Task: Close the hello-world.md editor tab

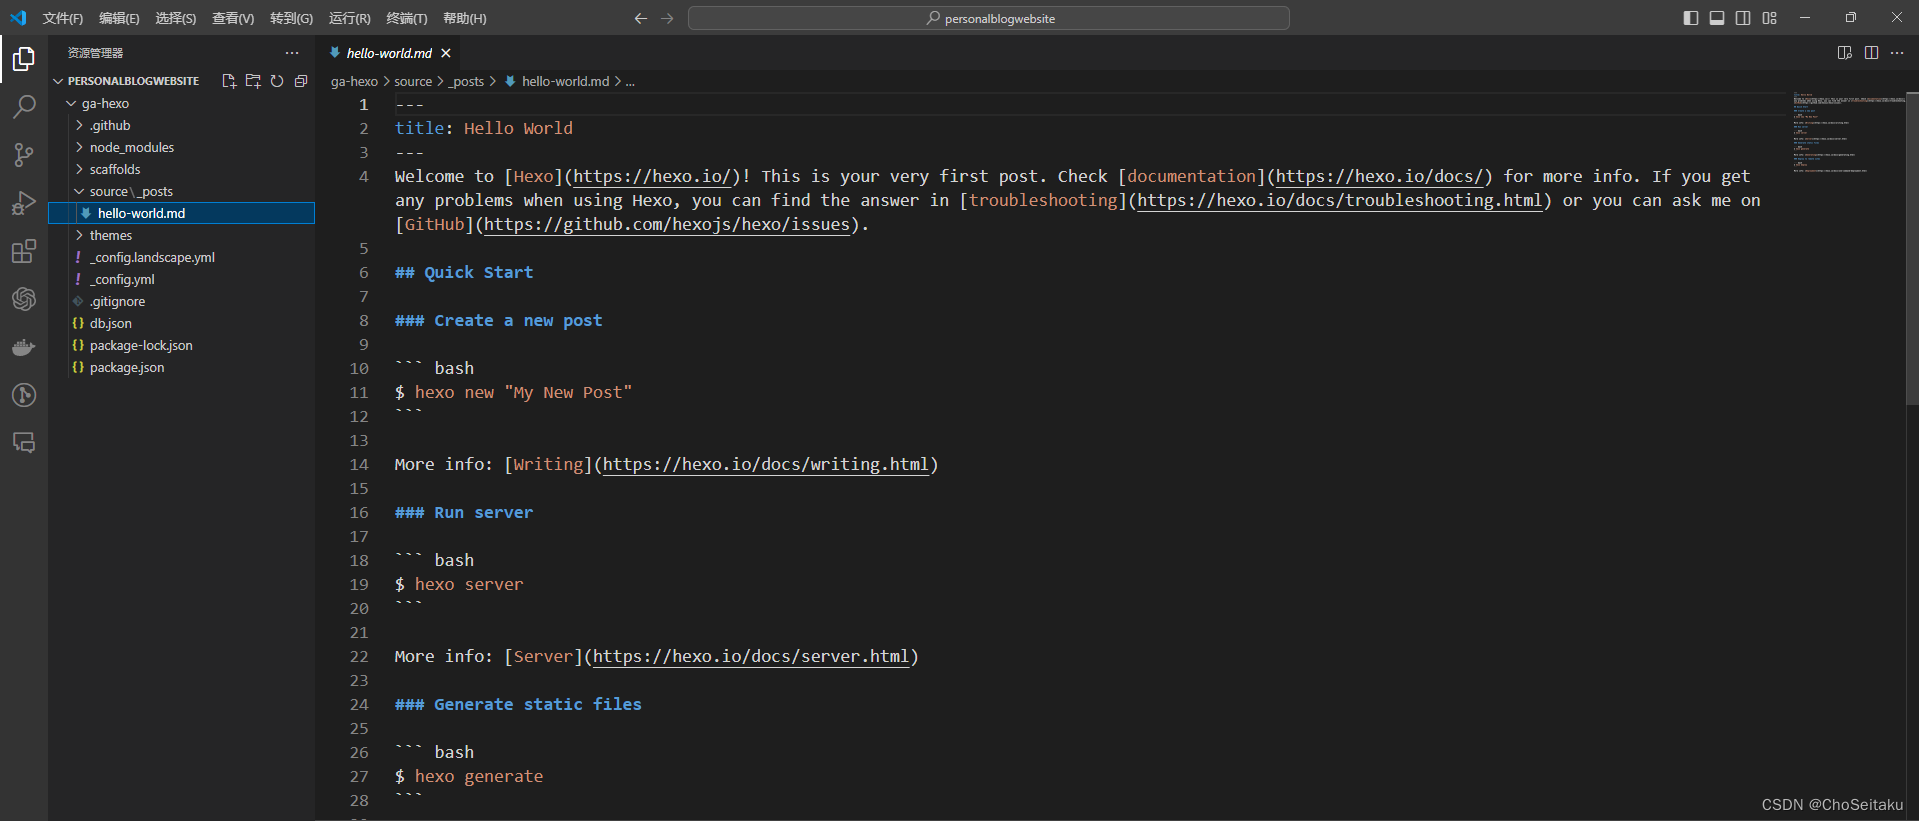Action: click(x=446, y=53)
